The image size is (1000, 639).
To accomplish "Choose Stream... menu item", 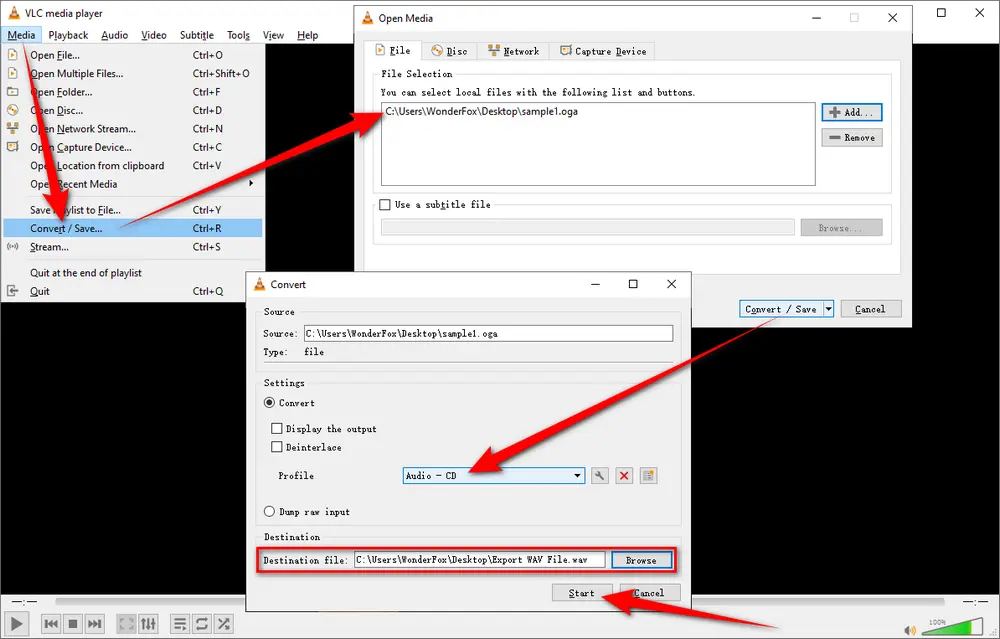I will (x=133, y=247).
